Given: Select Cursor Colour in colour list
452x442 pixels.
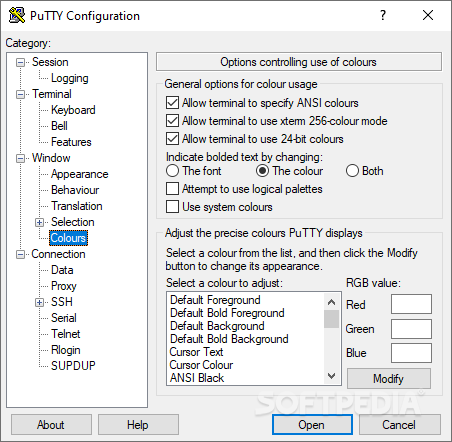Looking at the screenshot, I should pyautogui.click(x=245, y=365).
